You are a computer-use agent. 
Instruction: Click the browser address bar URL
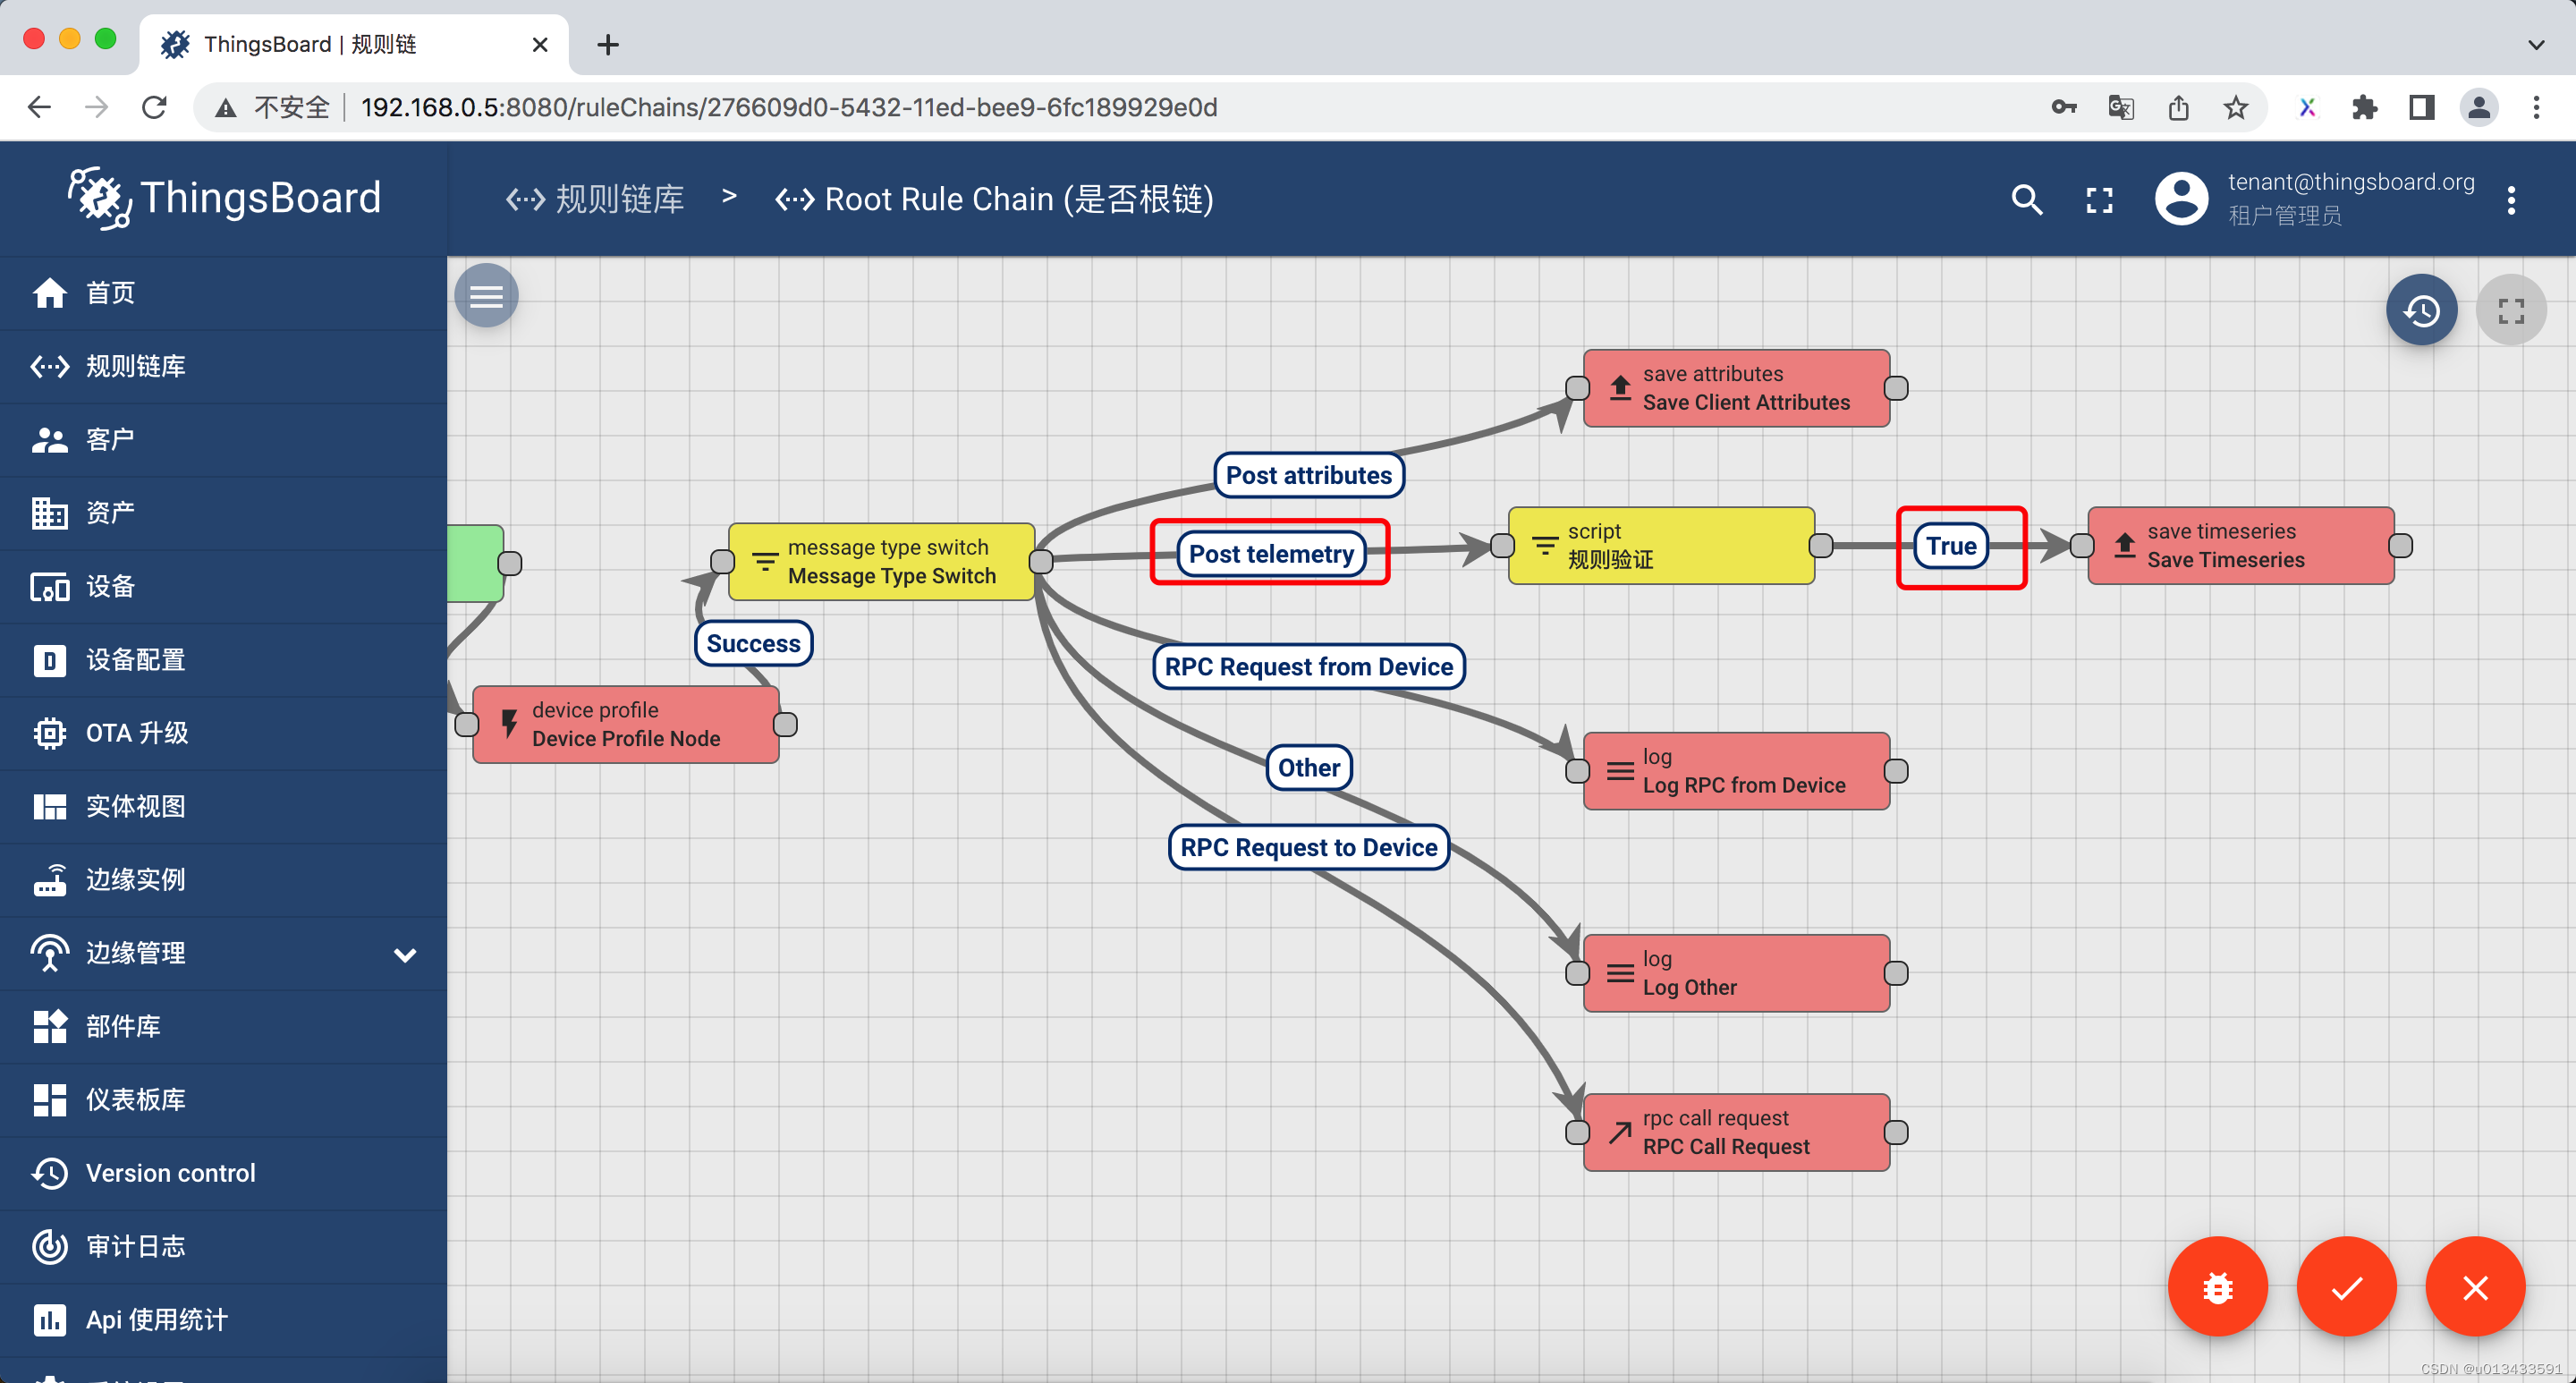coord(789,107)
